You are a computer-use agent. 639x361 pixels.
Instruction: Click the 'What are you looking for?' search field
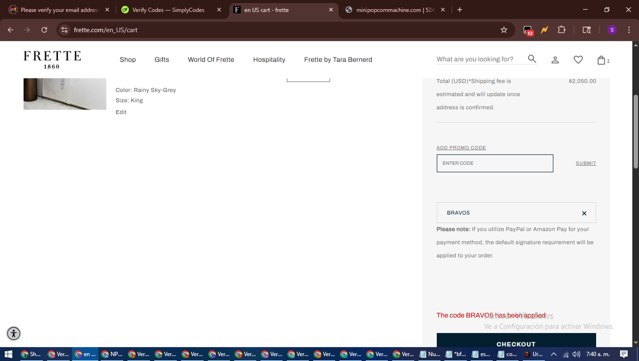[x=480, y=59]
